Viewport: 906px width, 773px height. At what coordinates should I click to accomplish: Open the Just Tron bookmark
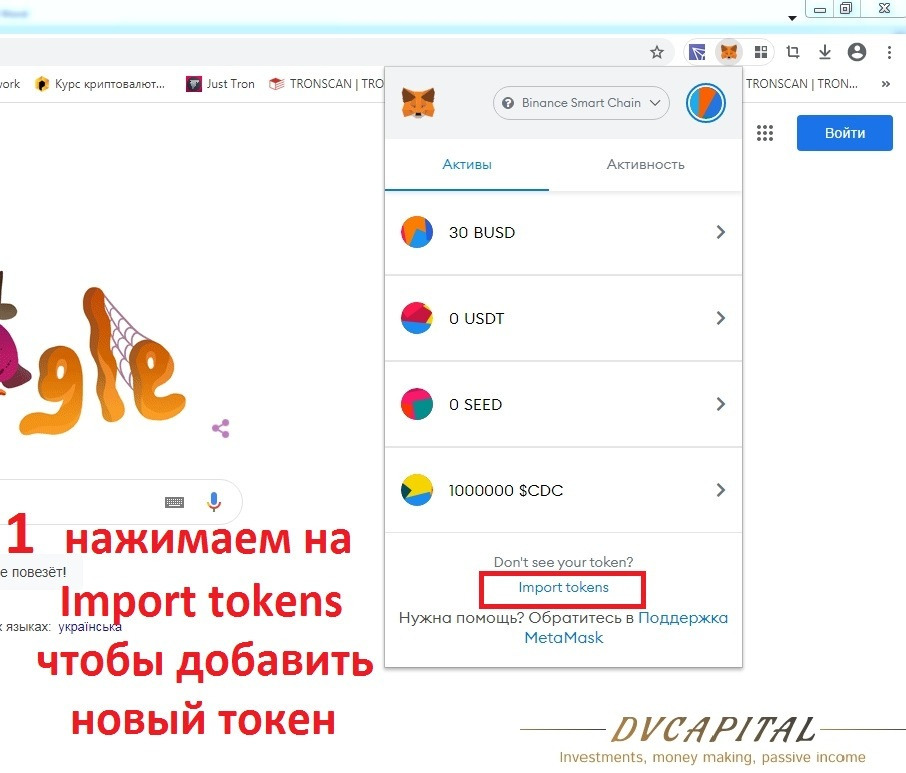[x=221, y=84]
